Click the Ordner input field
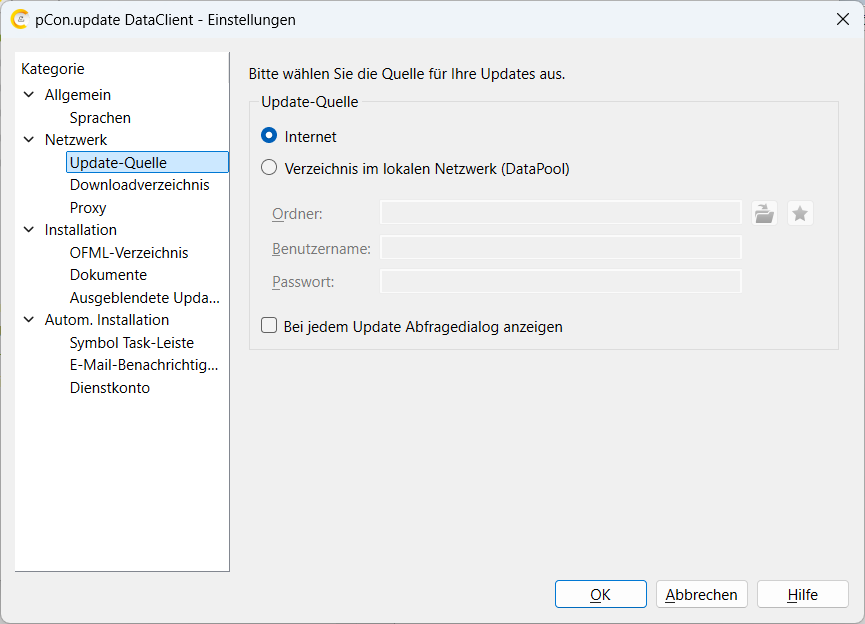Image resolution: width=865 pixels, height=624 pixels. coord(560,213)
